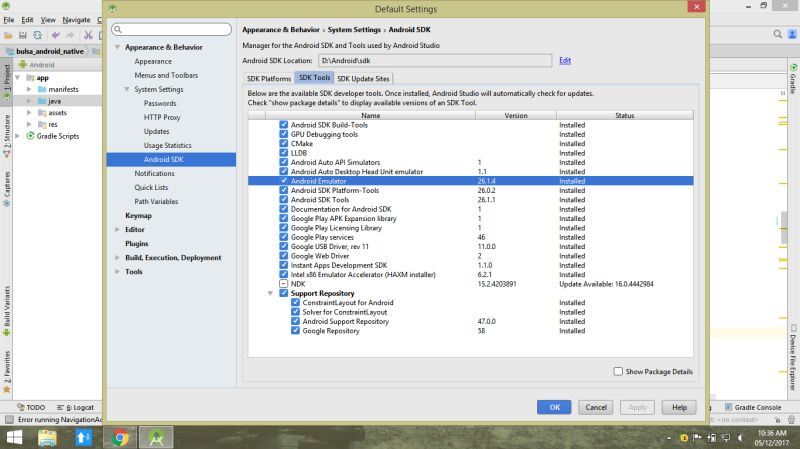Click Android Studio taskbar icon
This screenshot has height=449, width=800.
tap(156, 437)
